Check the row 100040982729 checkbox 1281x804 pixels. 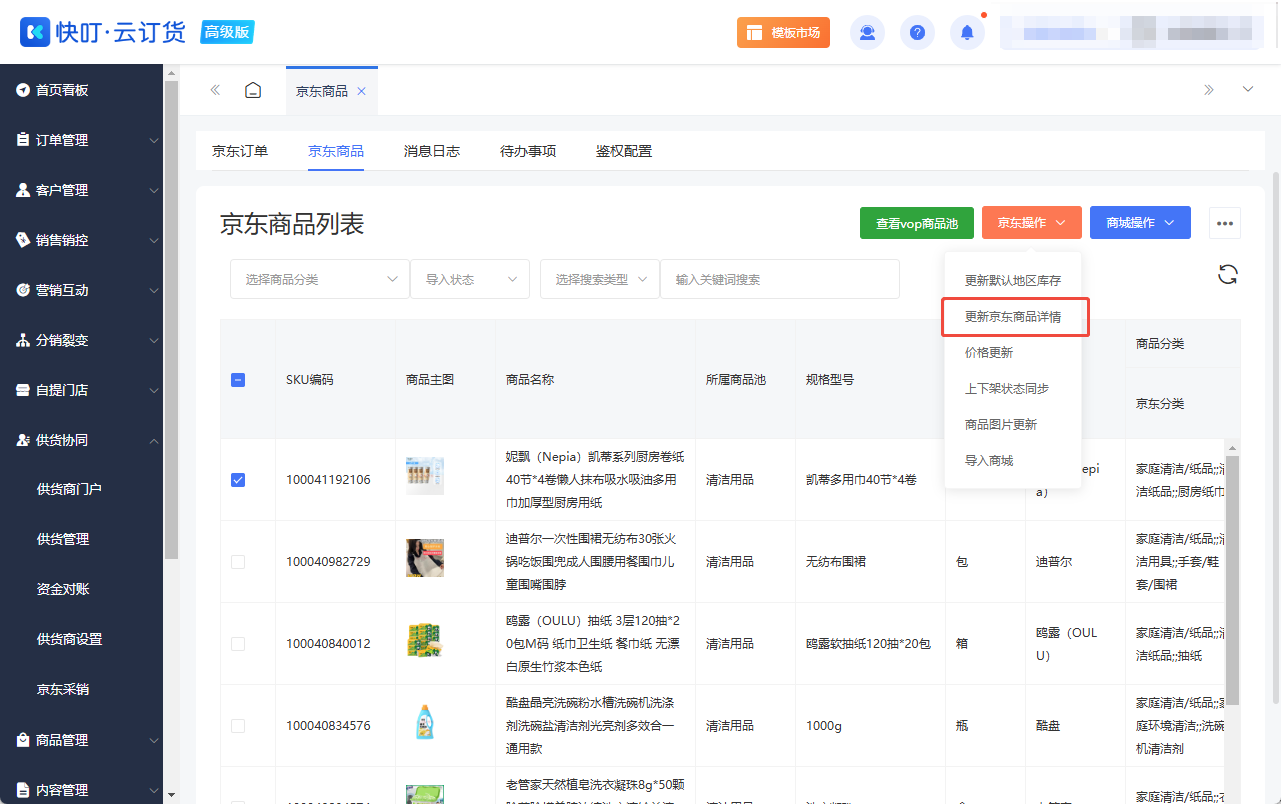coord(238,562)
